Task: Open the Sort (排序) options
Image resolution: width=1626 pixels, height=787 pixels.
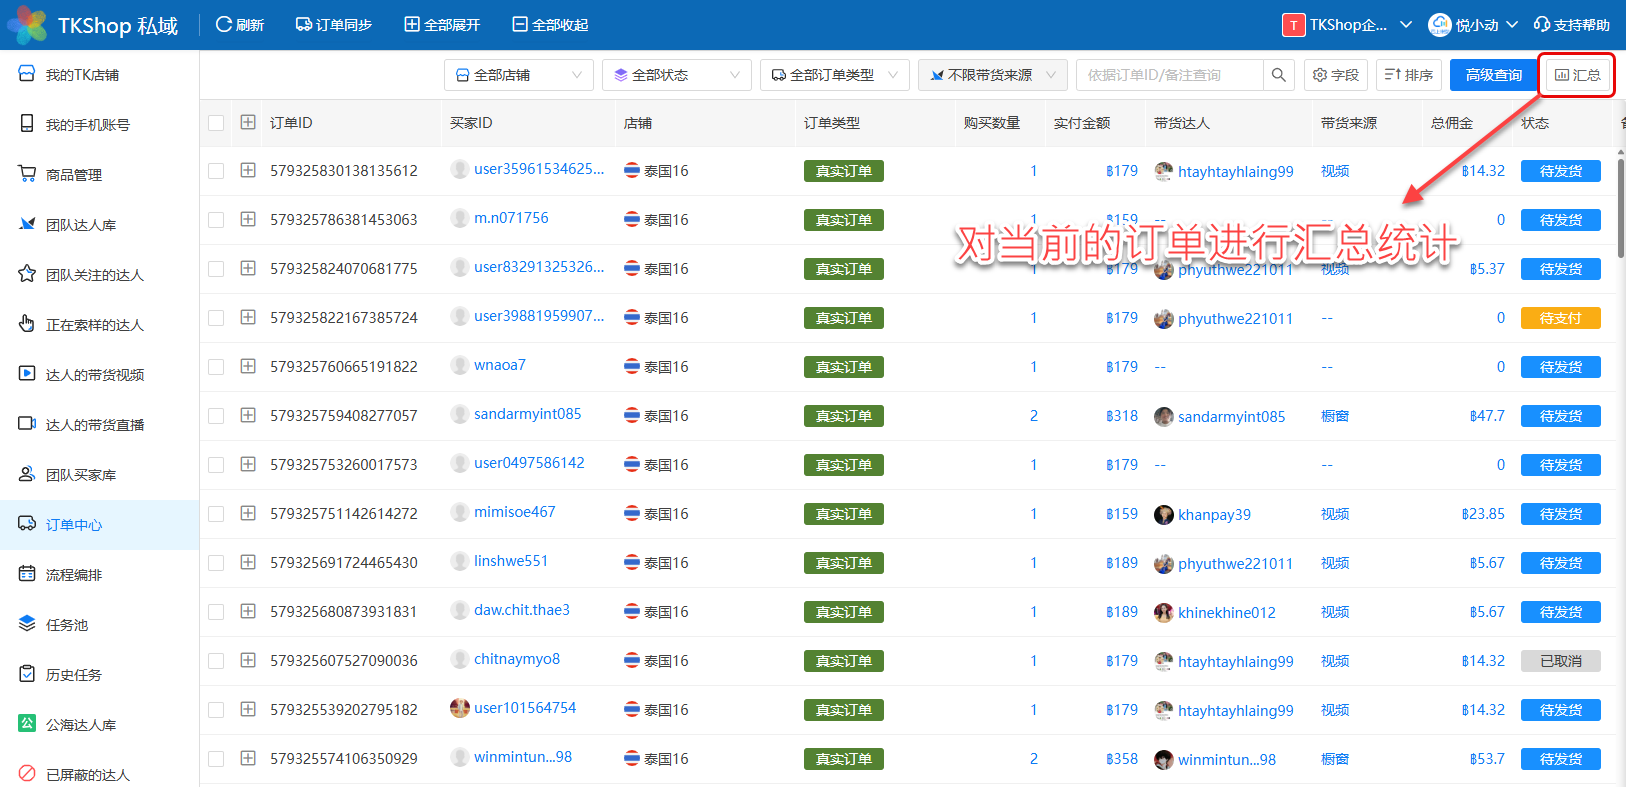Action: point(1408,75)
